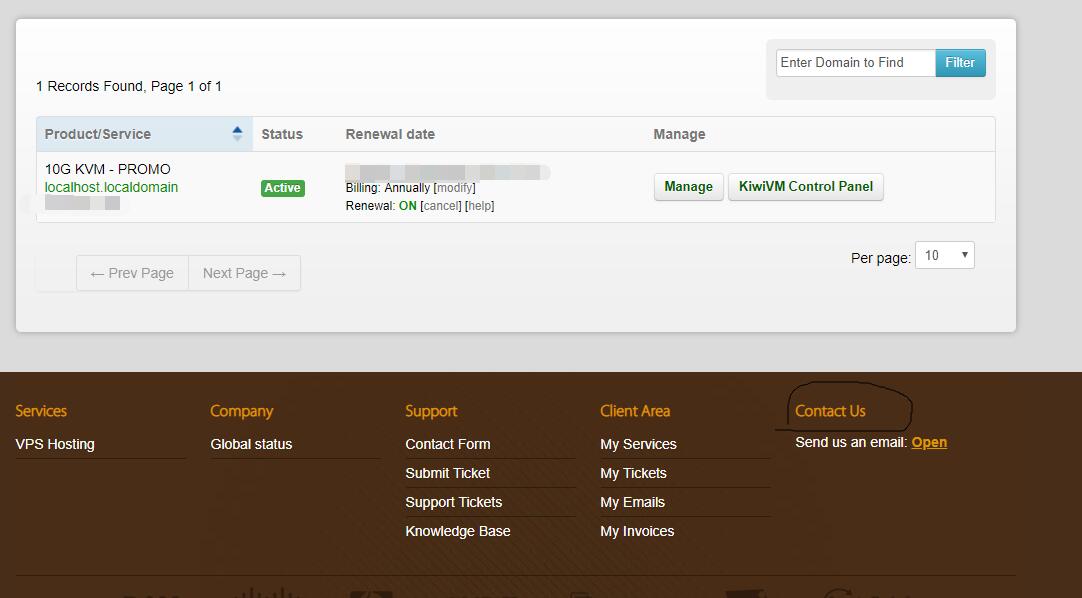1082x598 pixels.
Task: Go to My Invoices
Action: (x=637, y=531)
